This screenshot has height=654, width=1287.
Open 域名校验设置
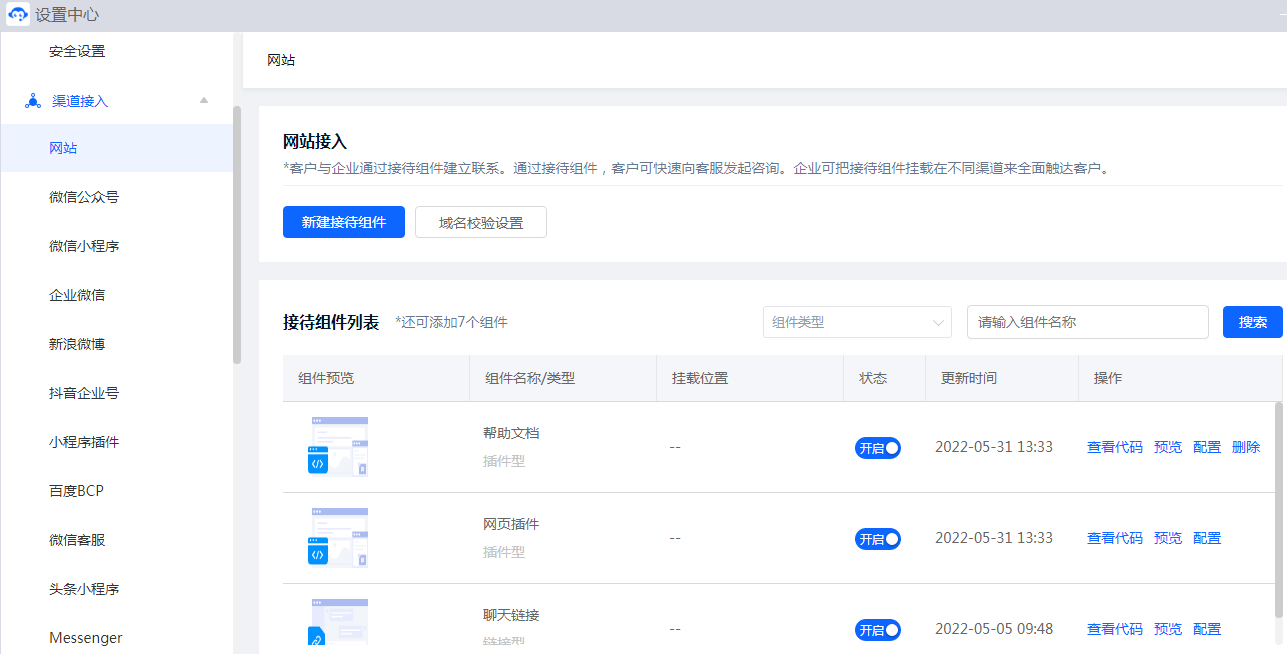(480, 222)
